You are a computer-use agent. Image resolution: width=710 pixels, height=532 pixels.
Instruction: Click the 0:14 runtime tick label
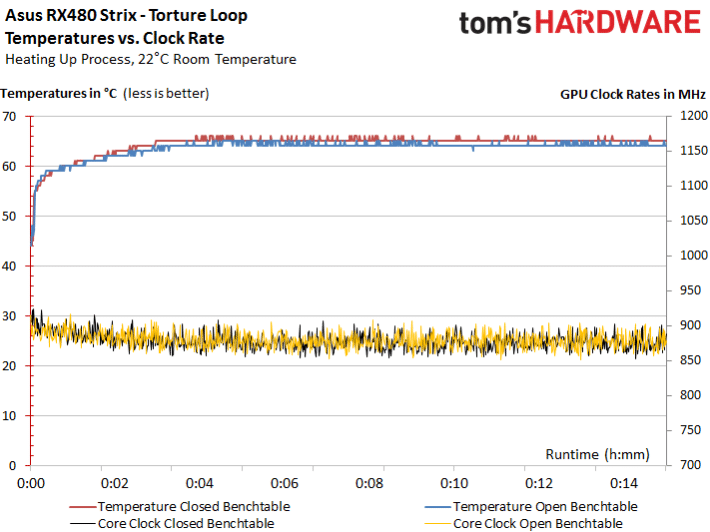pyautogui.click(x=624, y=484)
